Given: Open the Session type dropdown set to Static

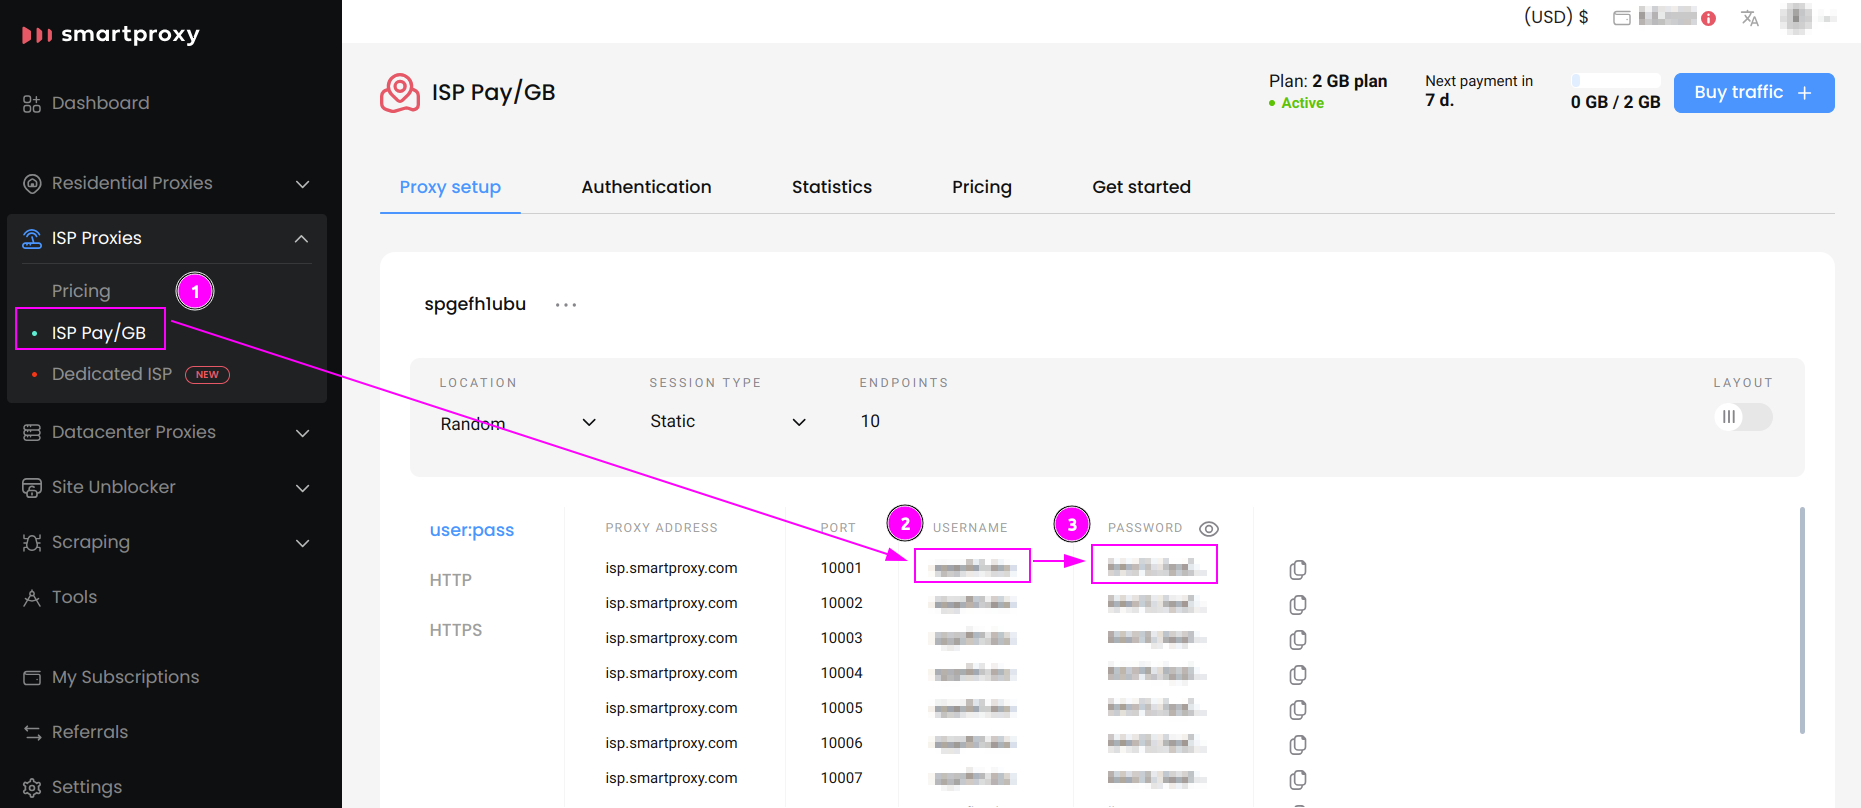Looking at the screenshot, I should 728,422.
